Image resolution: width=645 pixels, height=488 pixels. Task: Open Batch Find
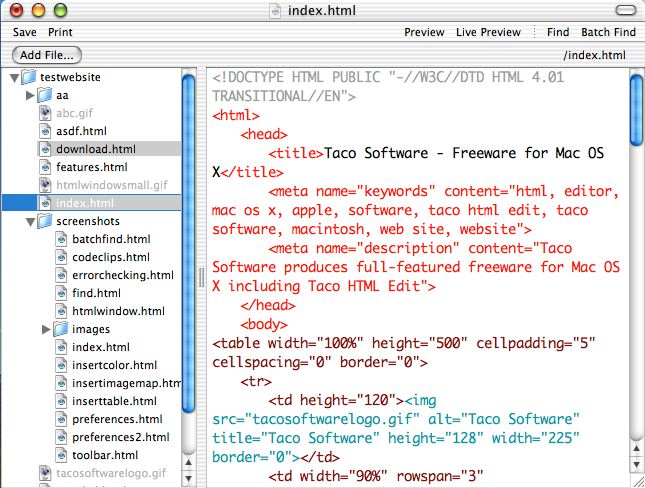pos(608,32)
